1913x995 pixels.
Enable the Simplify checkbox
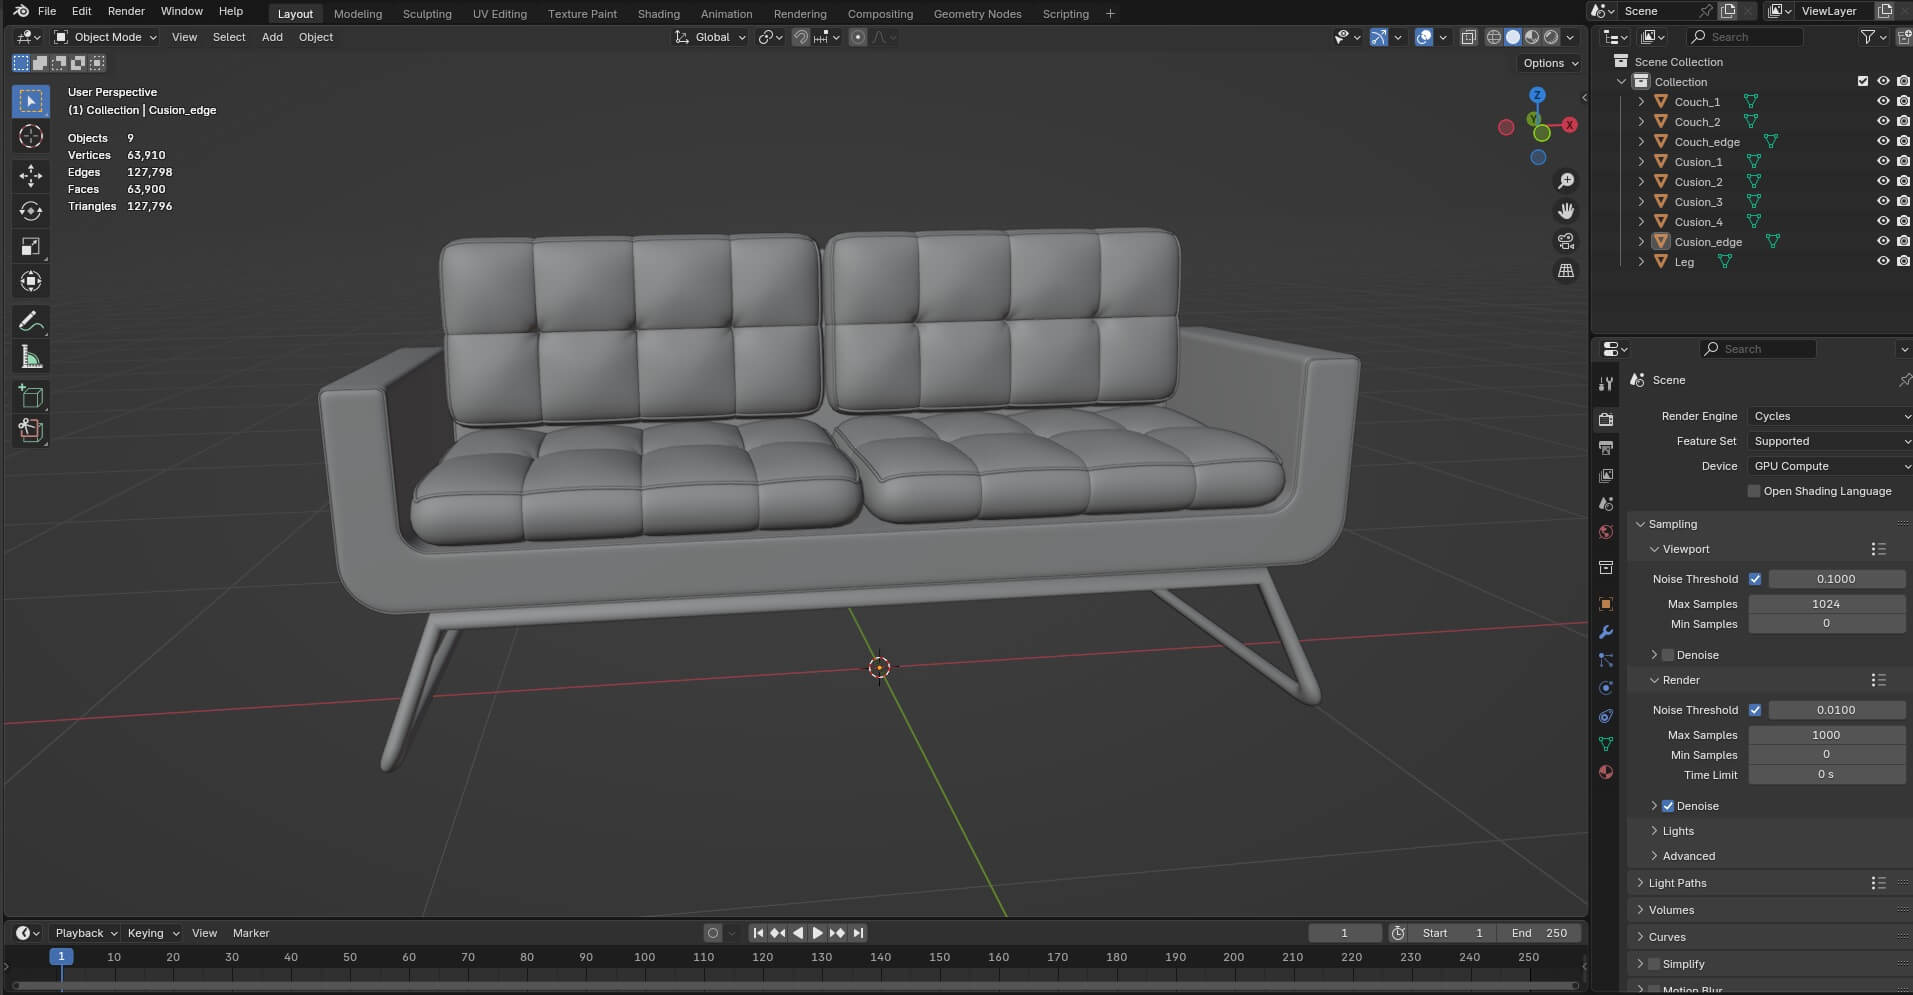[1654, 964]
